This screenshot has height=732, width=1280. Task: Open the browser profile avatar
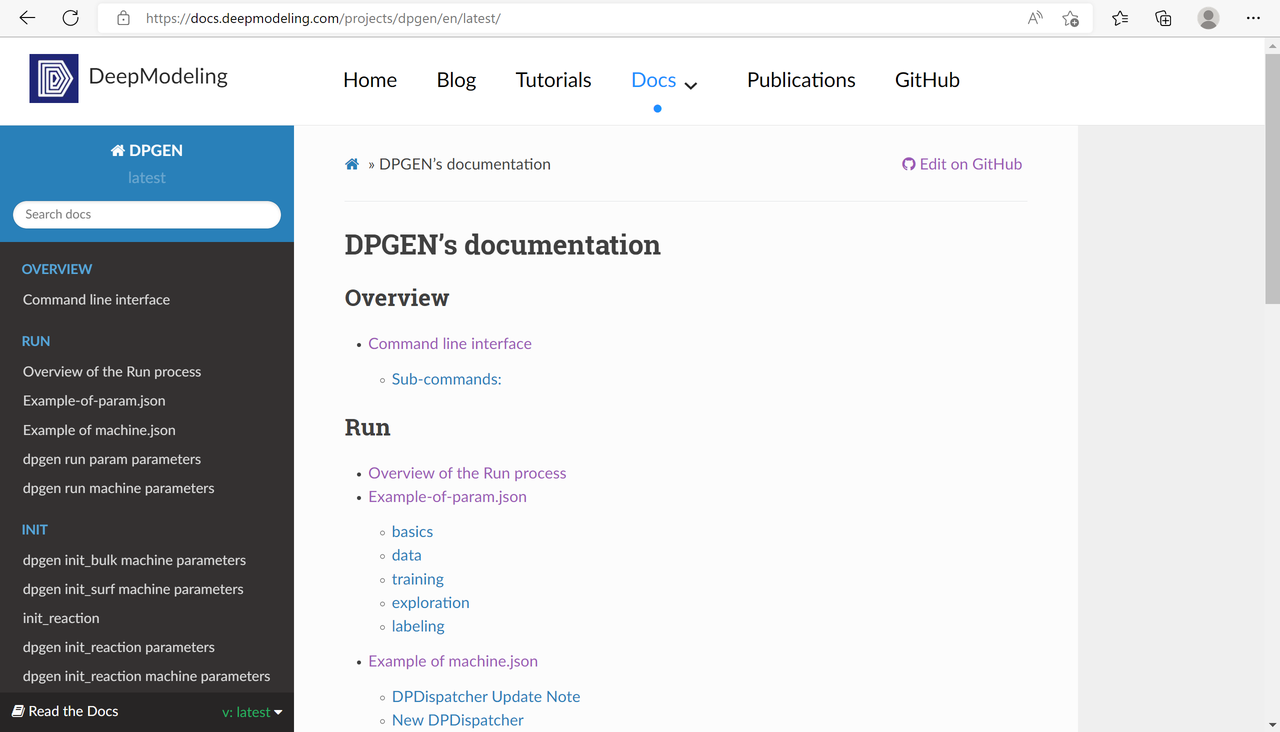[x=1209, y=18]
